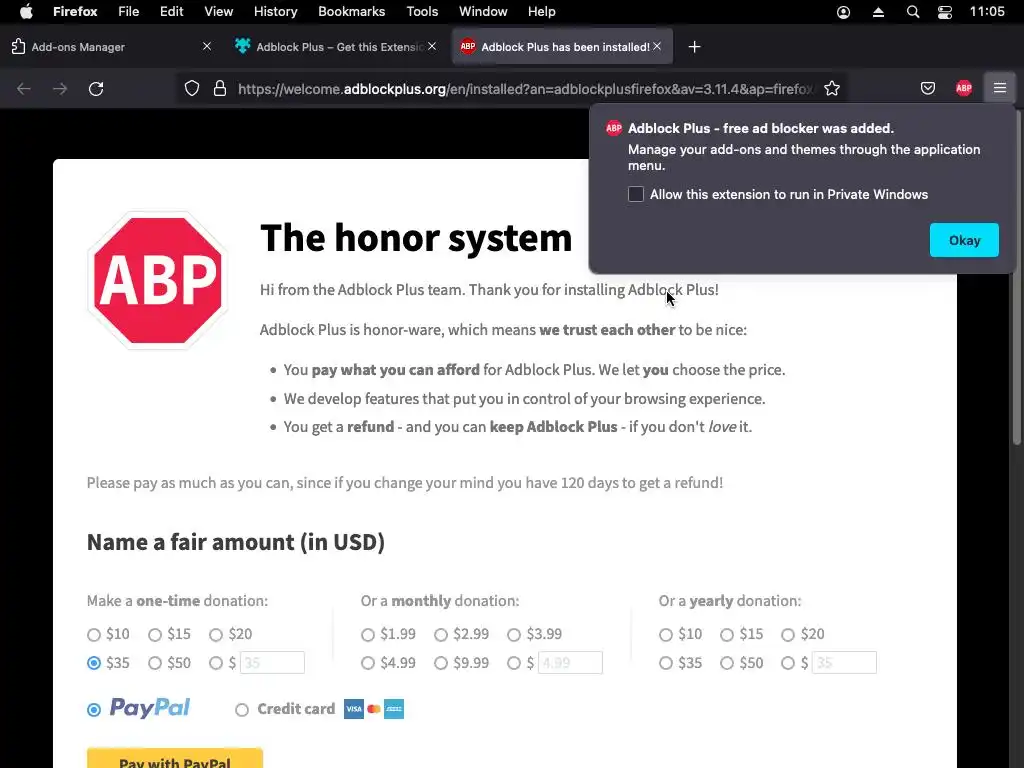
Task: Click the clock showing 11:05
Action: pos(987,12)
